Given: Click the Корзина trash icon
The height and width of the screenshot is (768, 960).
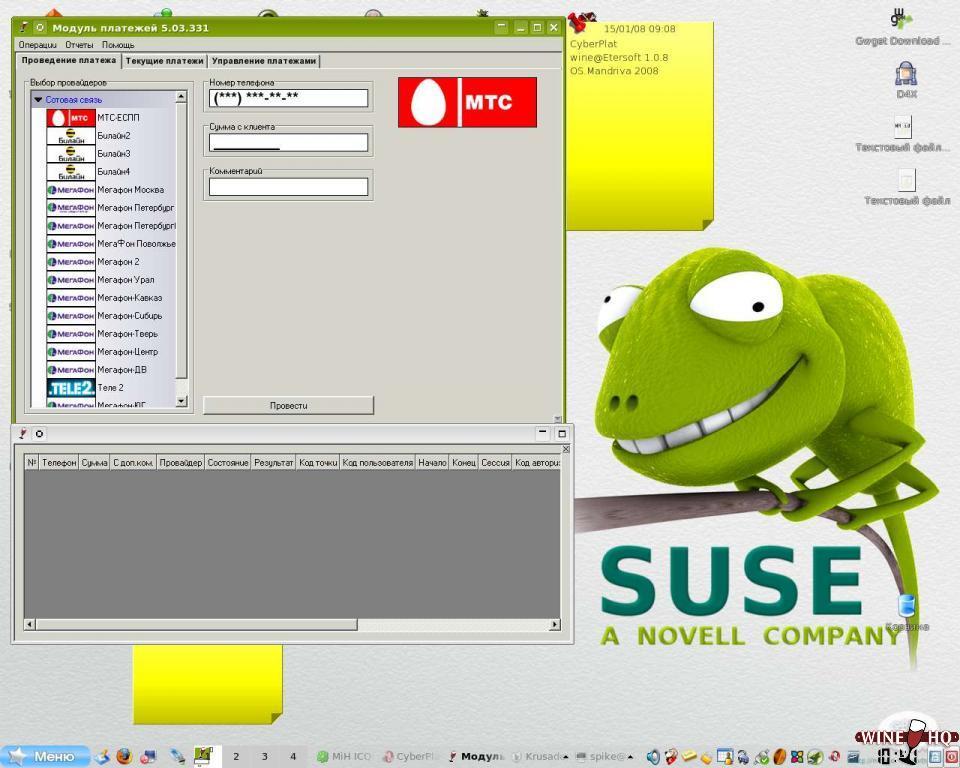Looking at the screenshot, I should click(x=906, y=607).
